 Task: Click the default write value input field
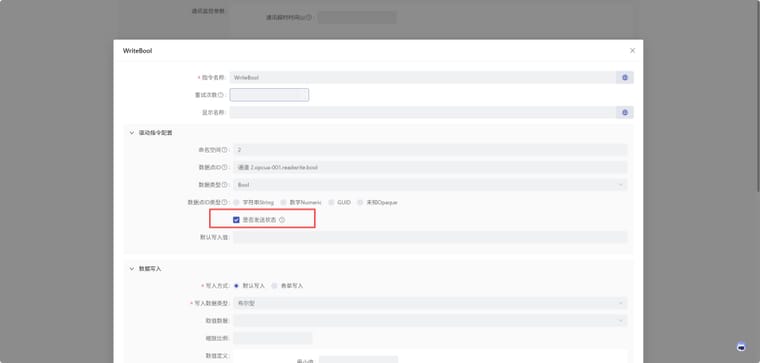coord(430,237)
